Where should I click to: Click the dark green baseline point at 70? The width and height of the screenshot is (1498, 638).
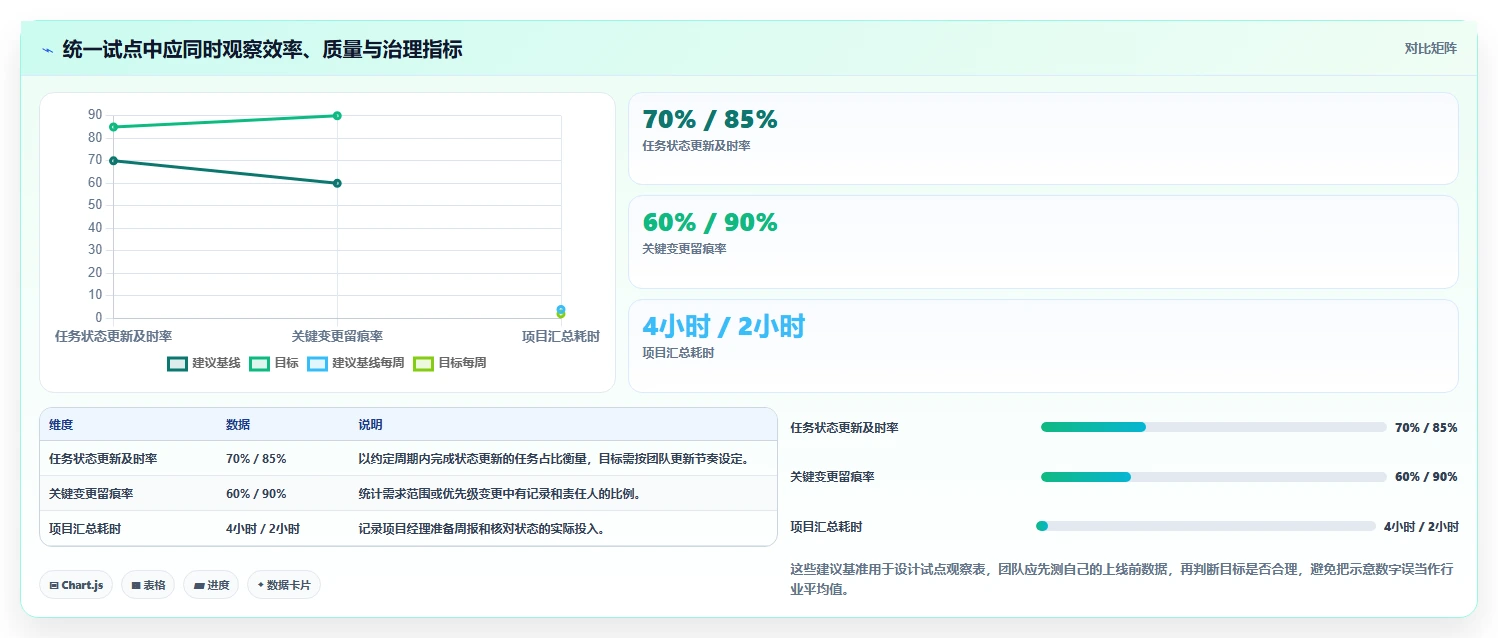113,161
